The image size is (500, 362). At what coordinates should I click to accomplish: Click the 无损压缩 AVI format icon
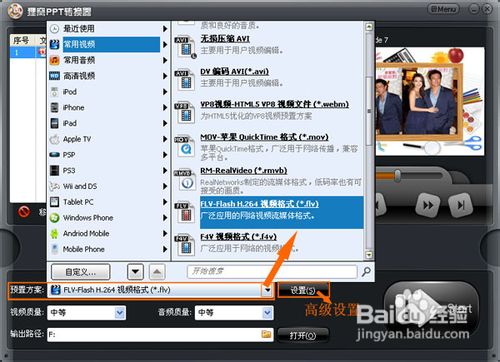pos(185,47)
